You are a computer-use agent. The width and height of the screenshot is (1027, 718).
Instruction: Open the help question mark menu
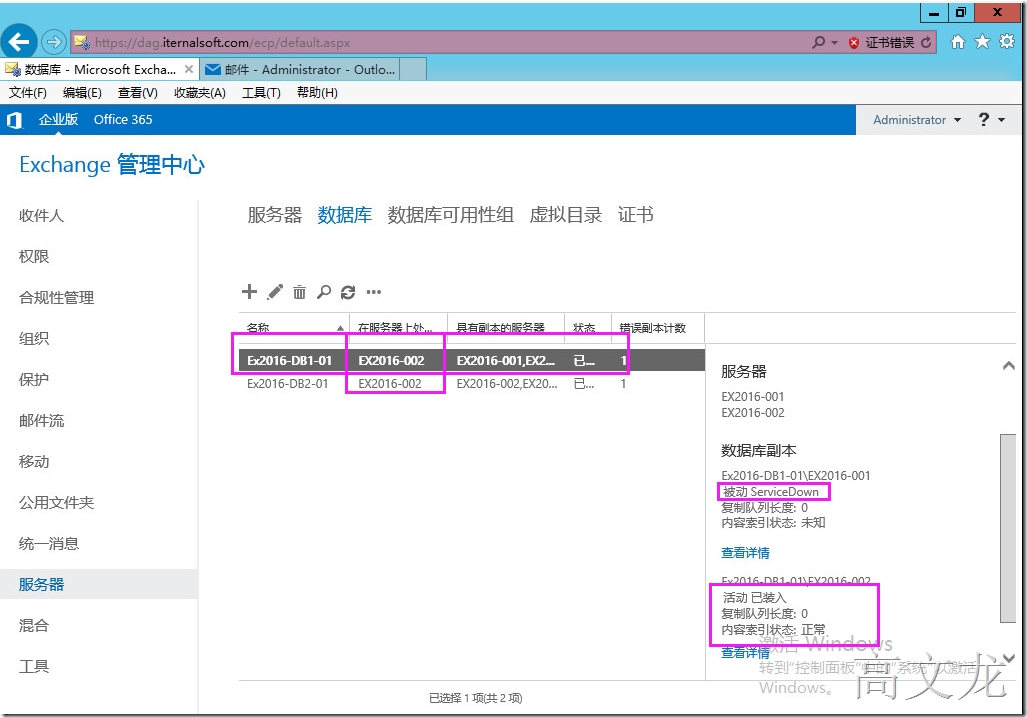pos(992,119)
